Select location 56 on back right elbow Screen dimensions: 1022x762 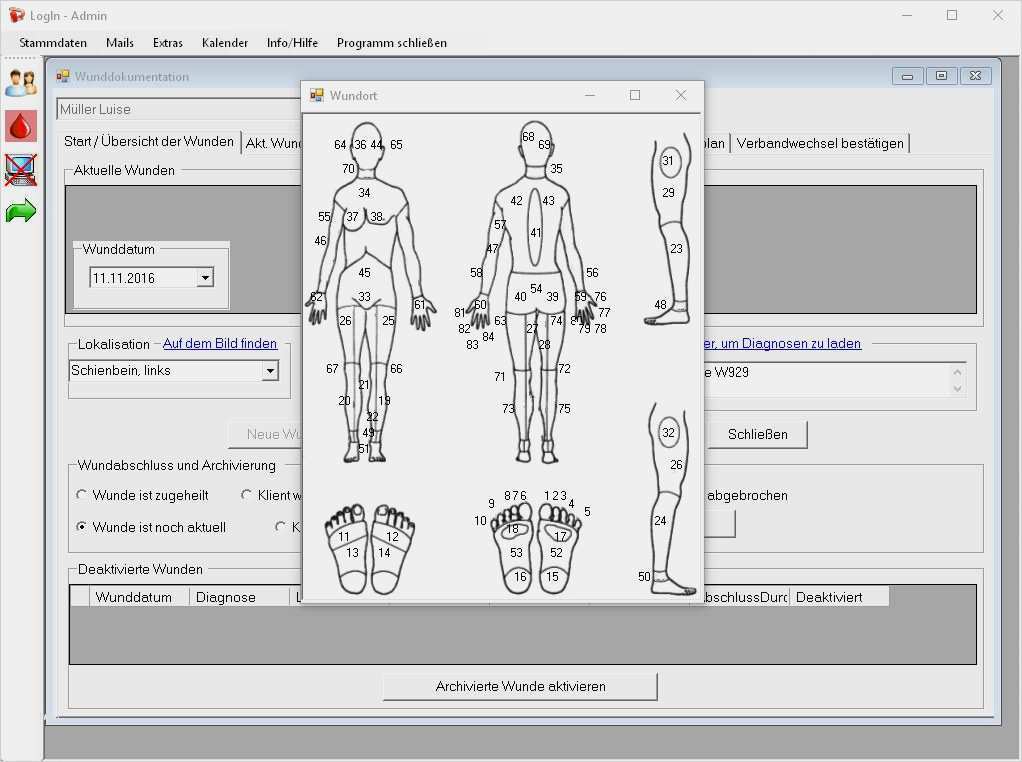(592, 272)
